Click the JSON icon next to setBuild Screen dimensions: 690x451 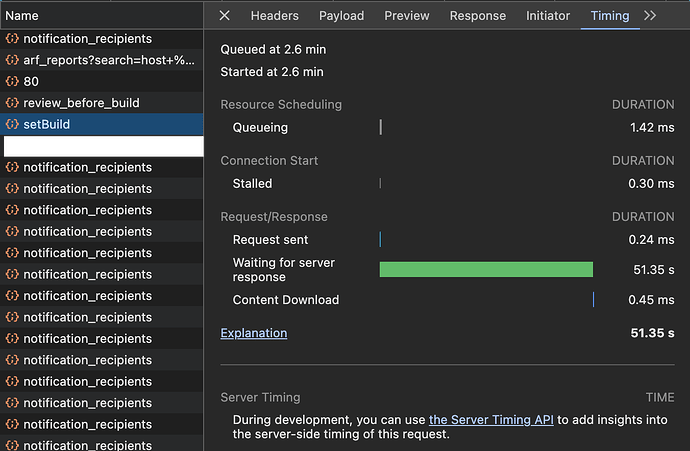pos(12,125)
